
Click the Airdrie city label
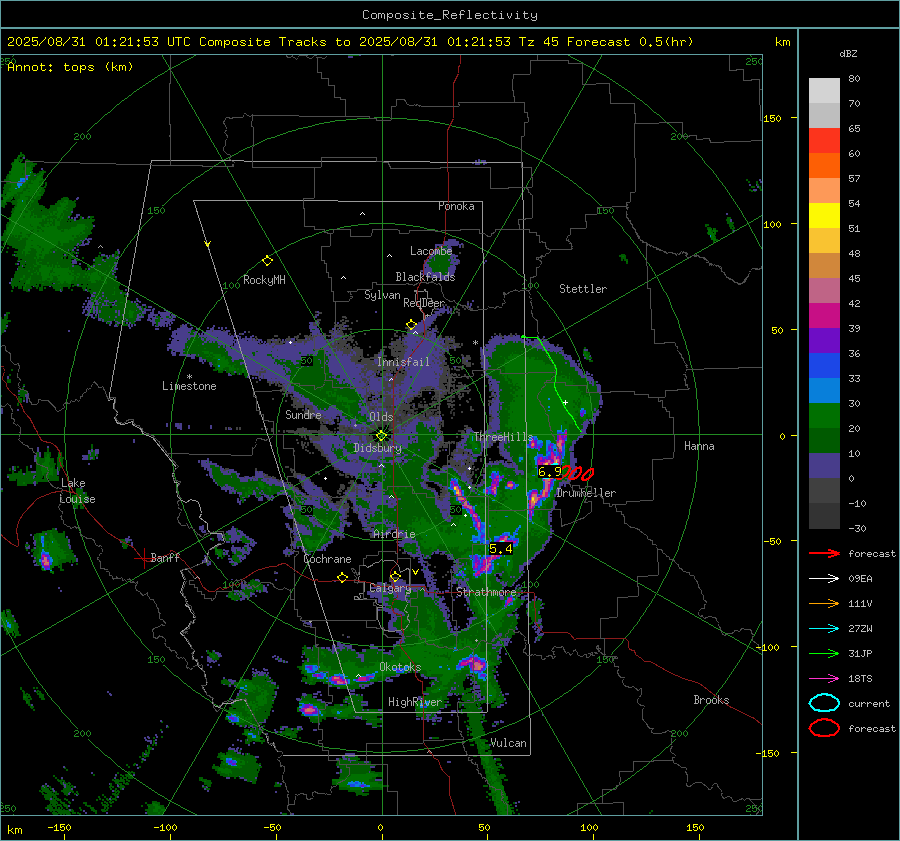pyautogui.click(x=394, y=534)
